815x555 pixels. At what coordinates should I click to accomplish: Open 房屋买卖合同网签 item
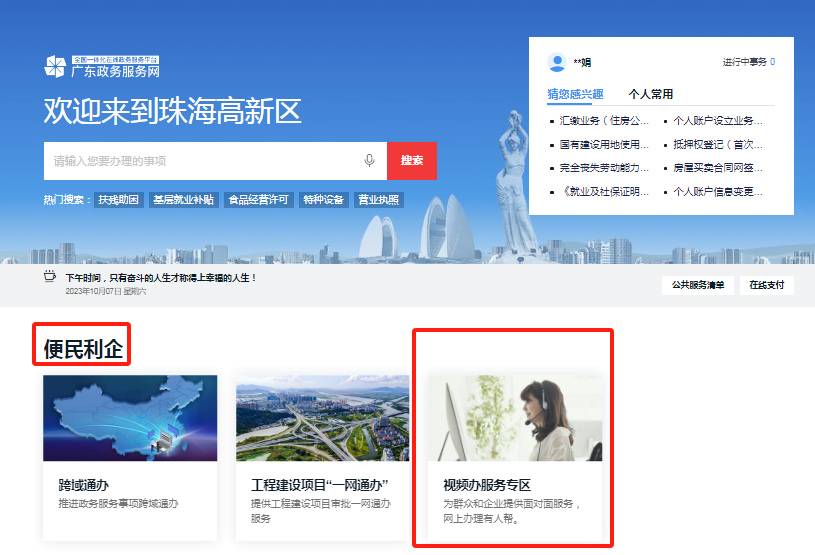tap(718, 168)
